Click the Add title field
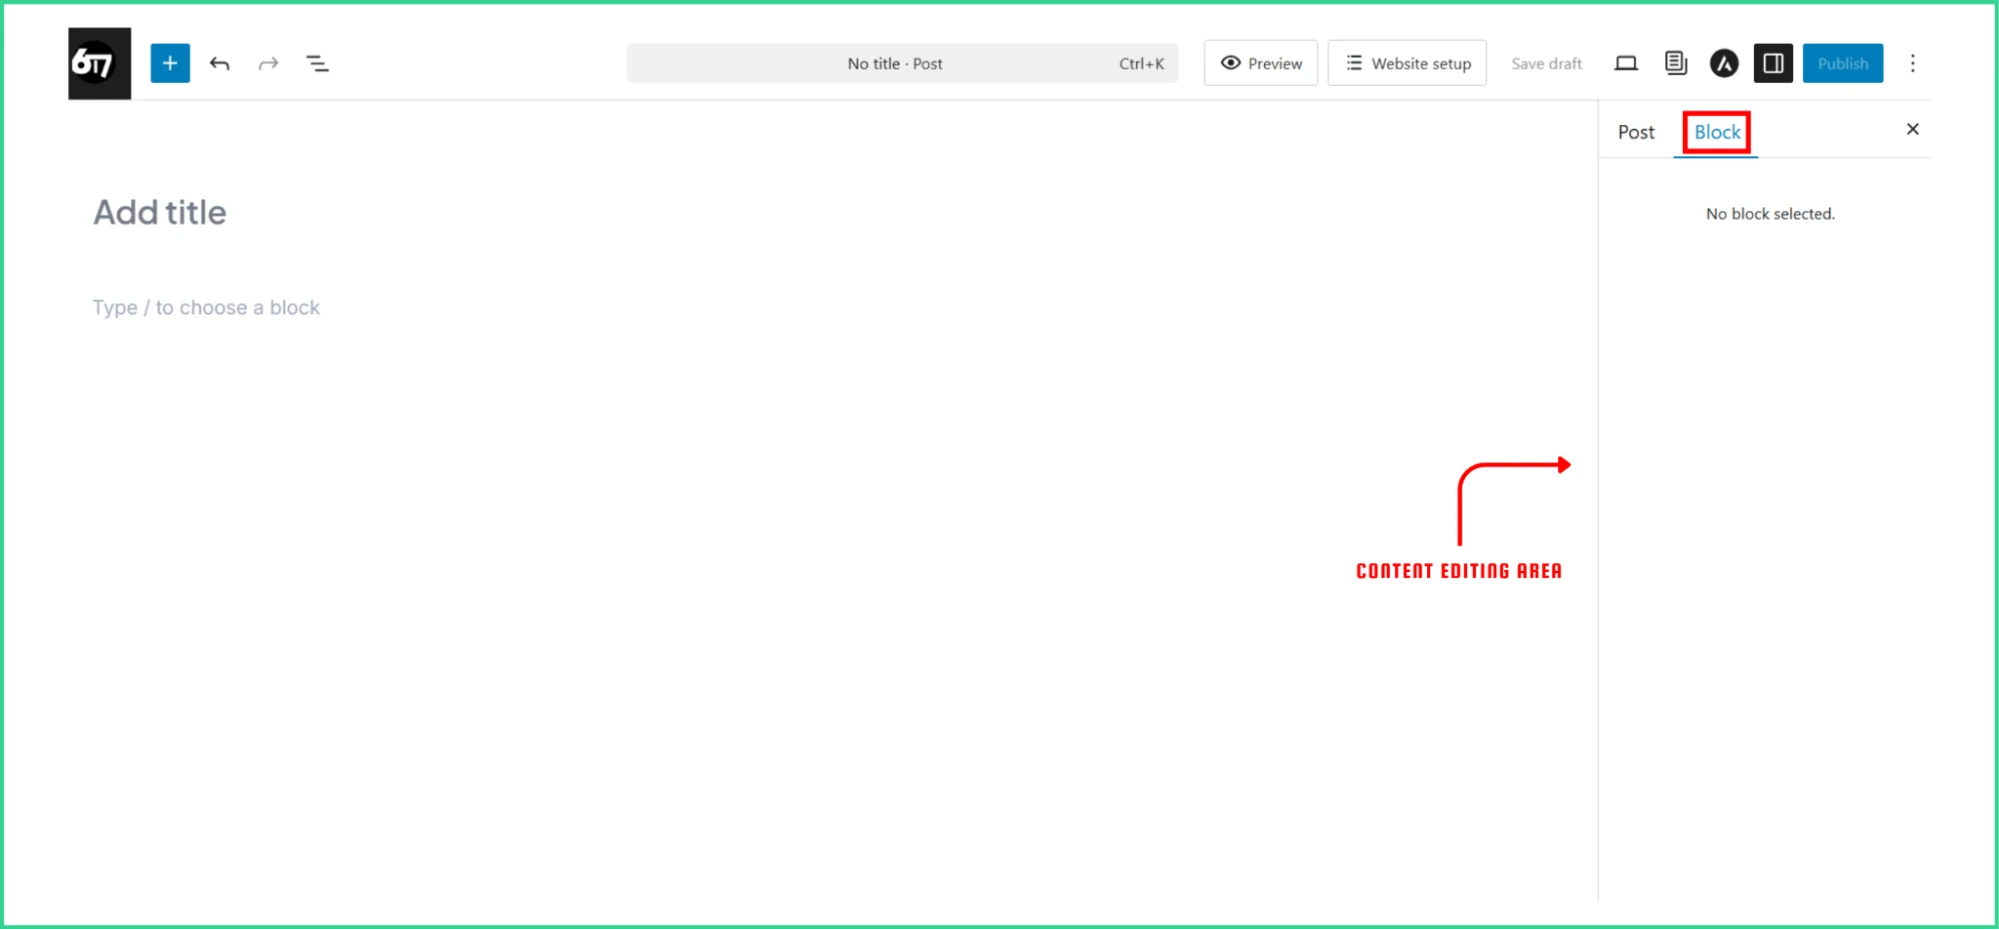Screen dimensions: 1999x930 [x=160, y=212]
